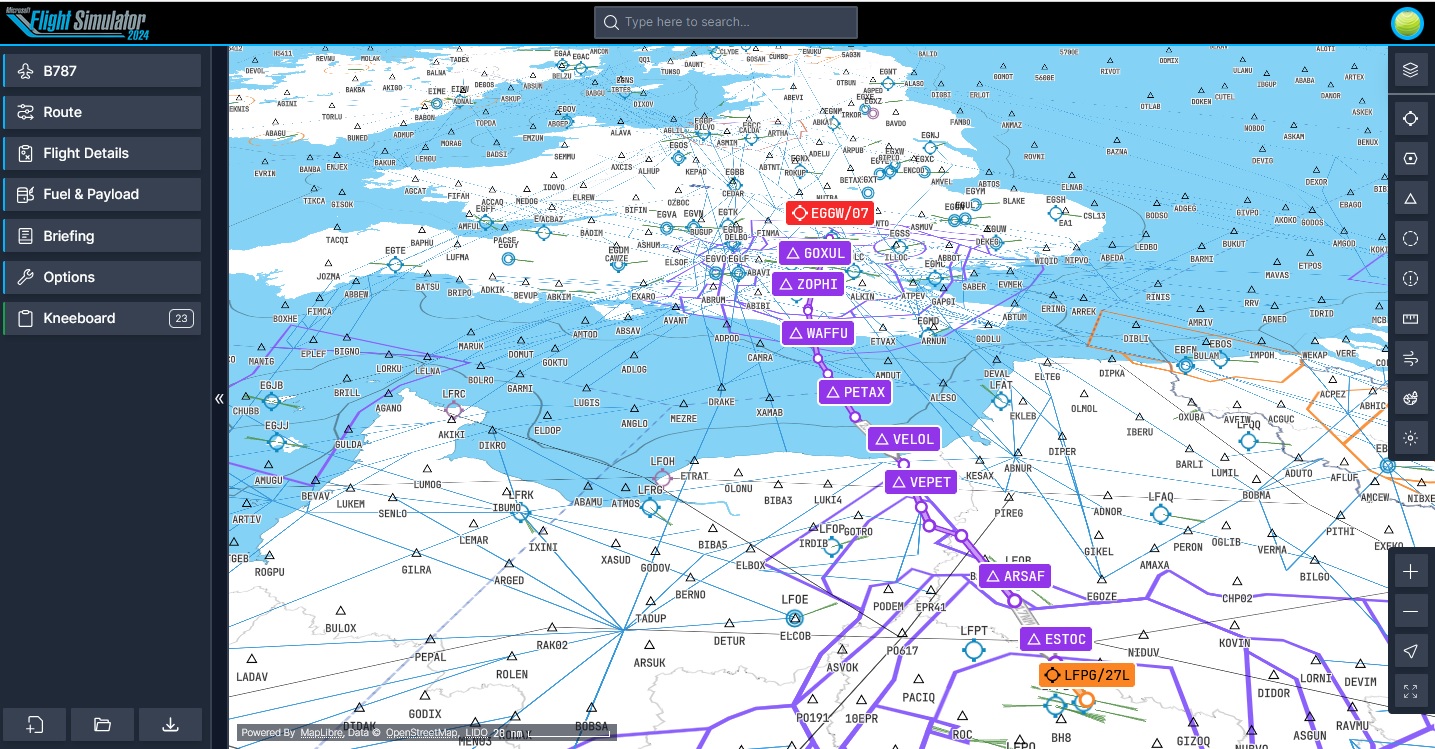Select the GOXUL waypoint label
1435x749 pixels.
(x=815, y=253)
